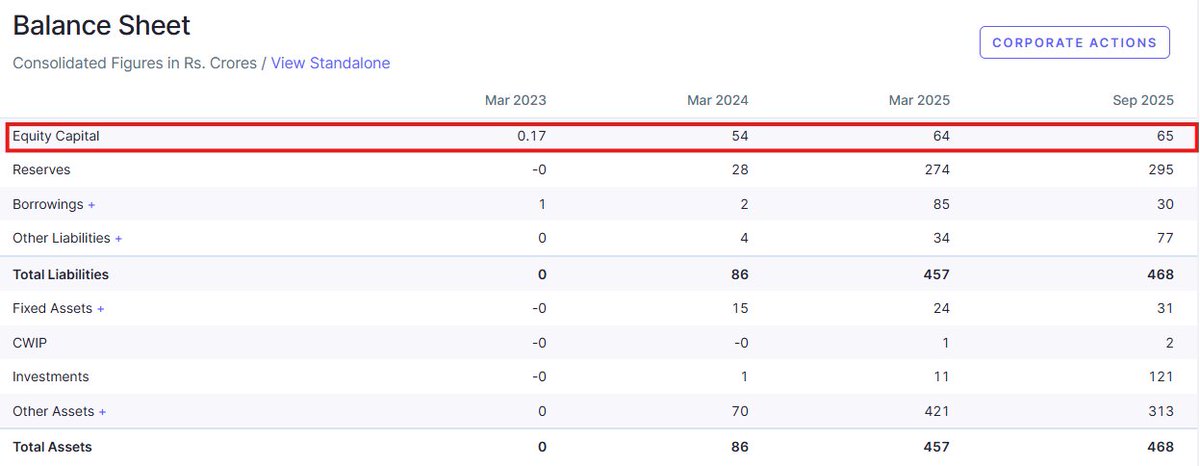Select Total Liabilities value 457
The image size is (1200, 466).
tap(937, 273)
